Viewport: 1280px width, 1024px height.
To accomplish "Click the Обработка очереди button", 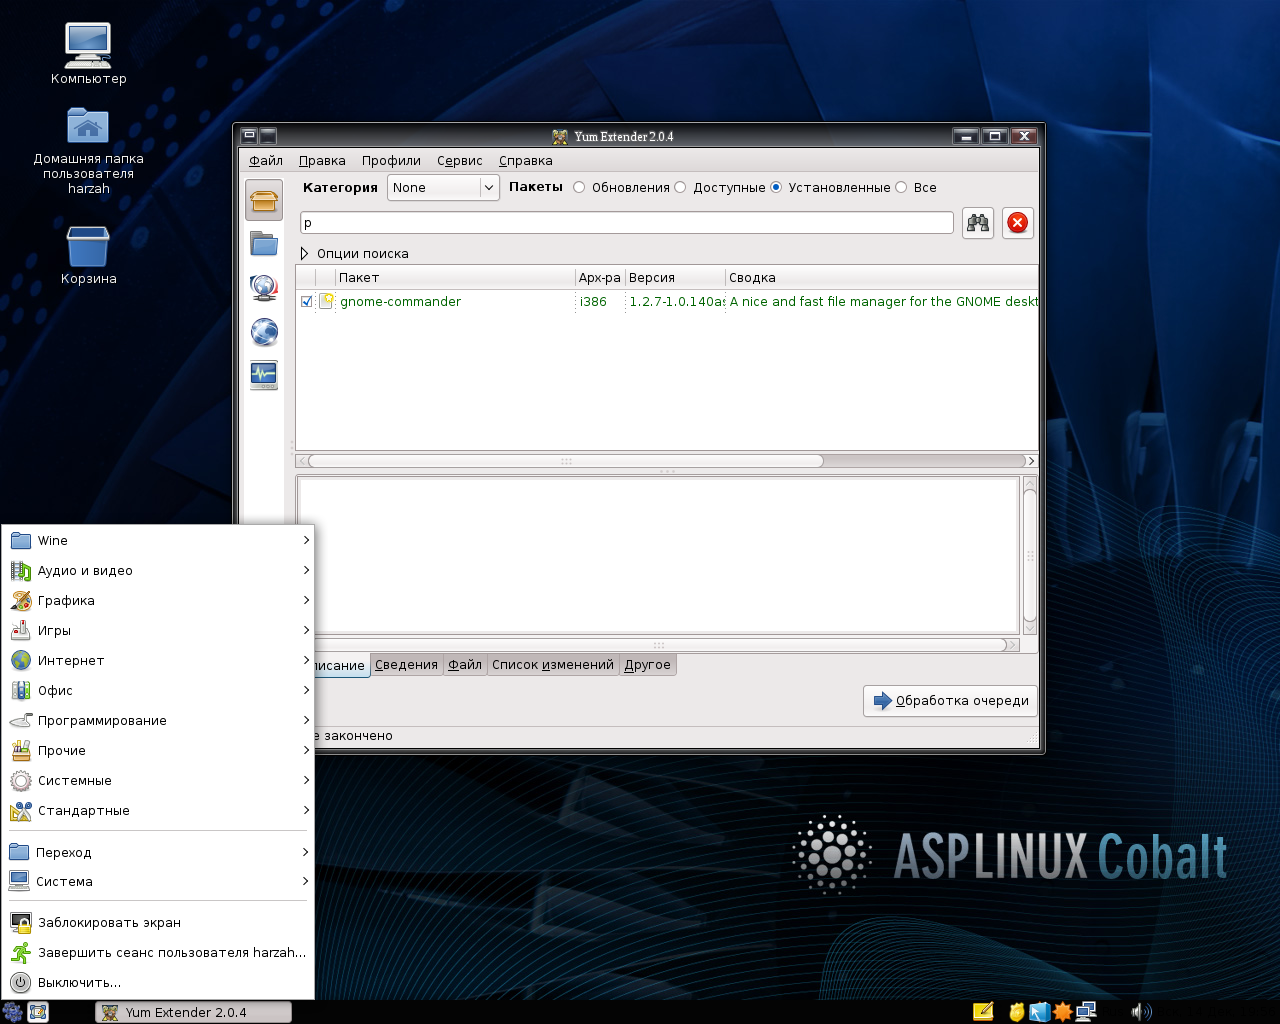I will pos(950,700).
